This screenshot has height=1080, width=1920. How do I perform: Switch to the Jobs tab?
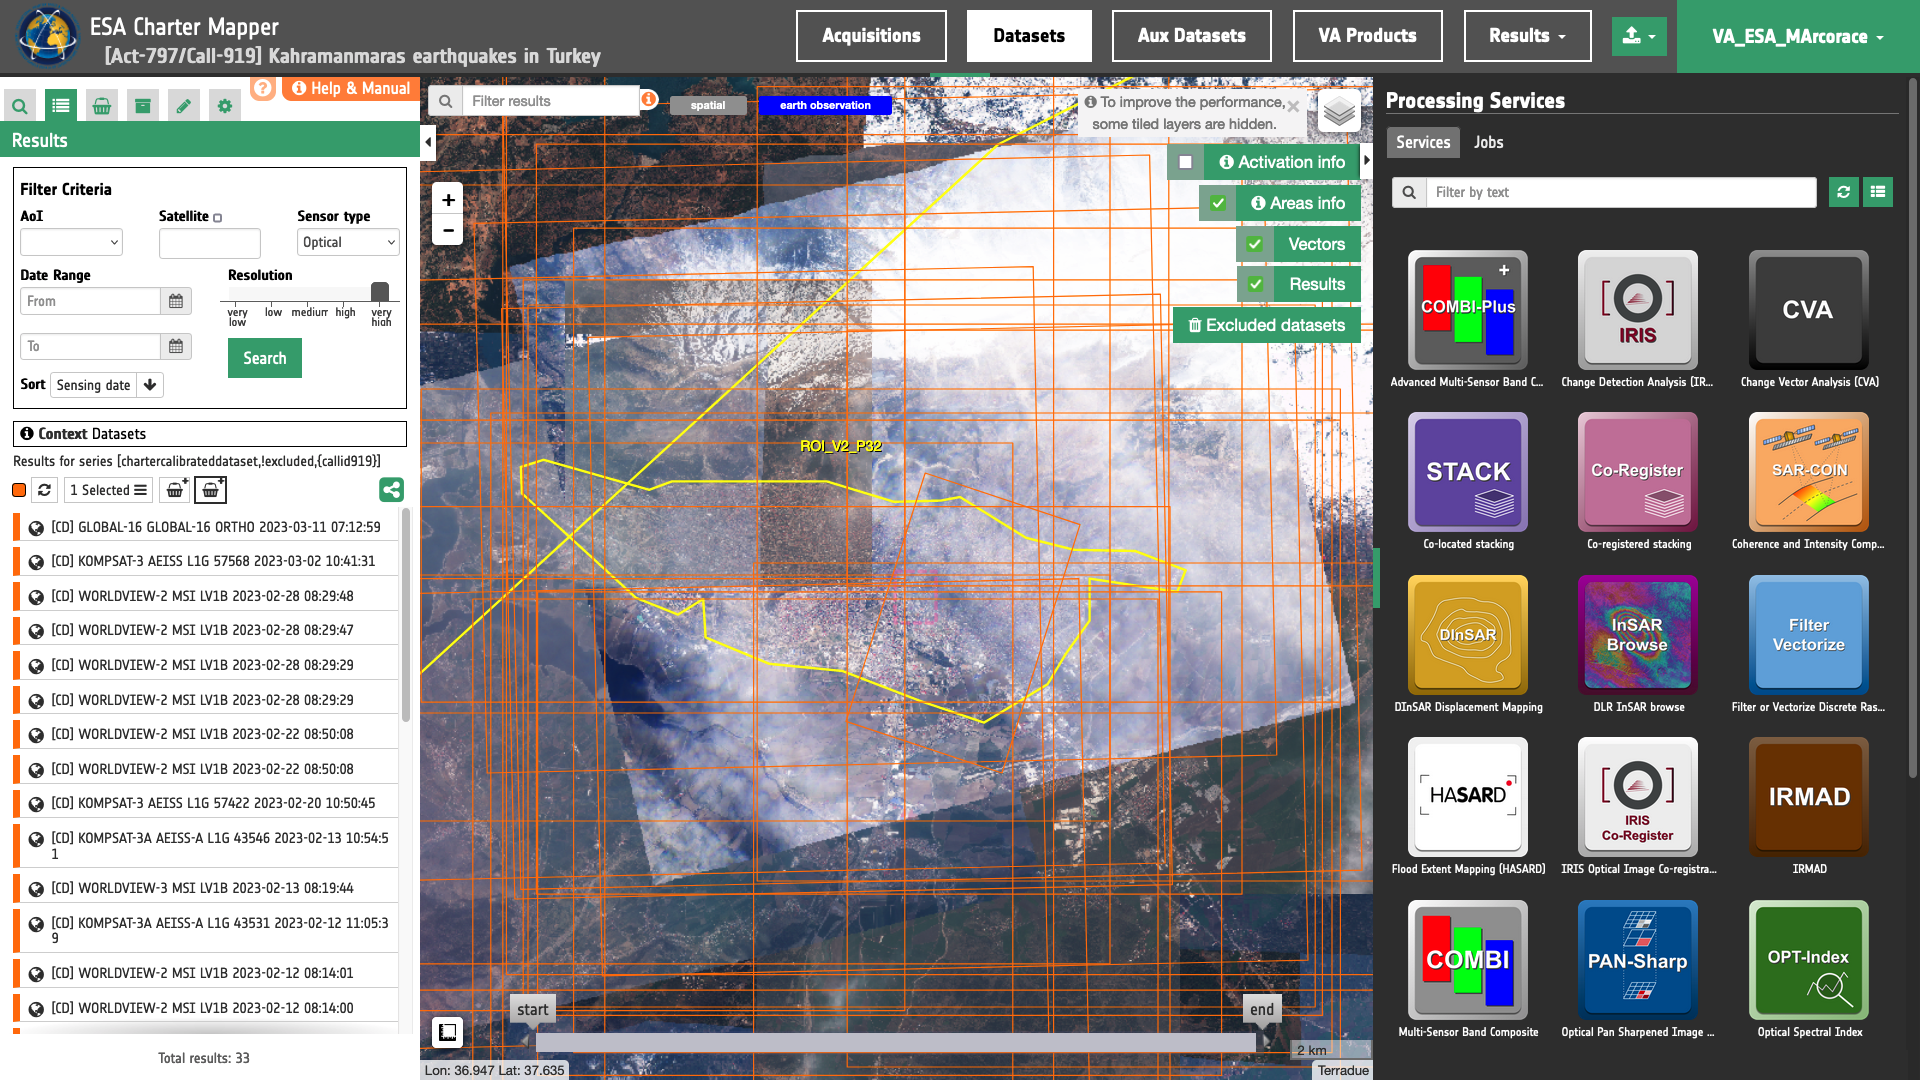pos(1488,142)
